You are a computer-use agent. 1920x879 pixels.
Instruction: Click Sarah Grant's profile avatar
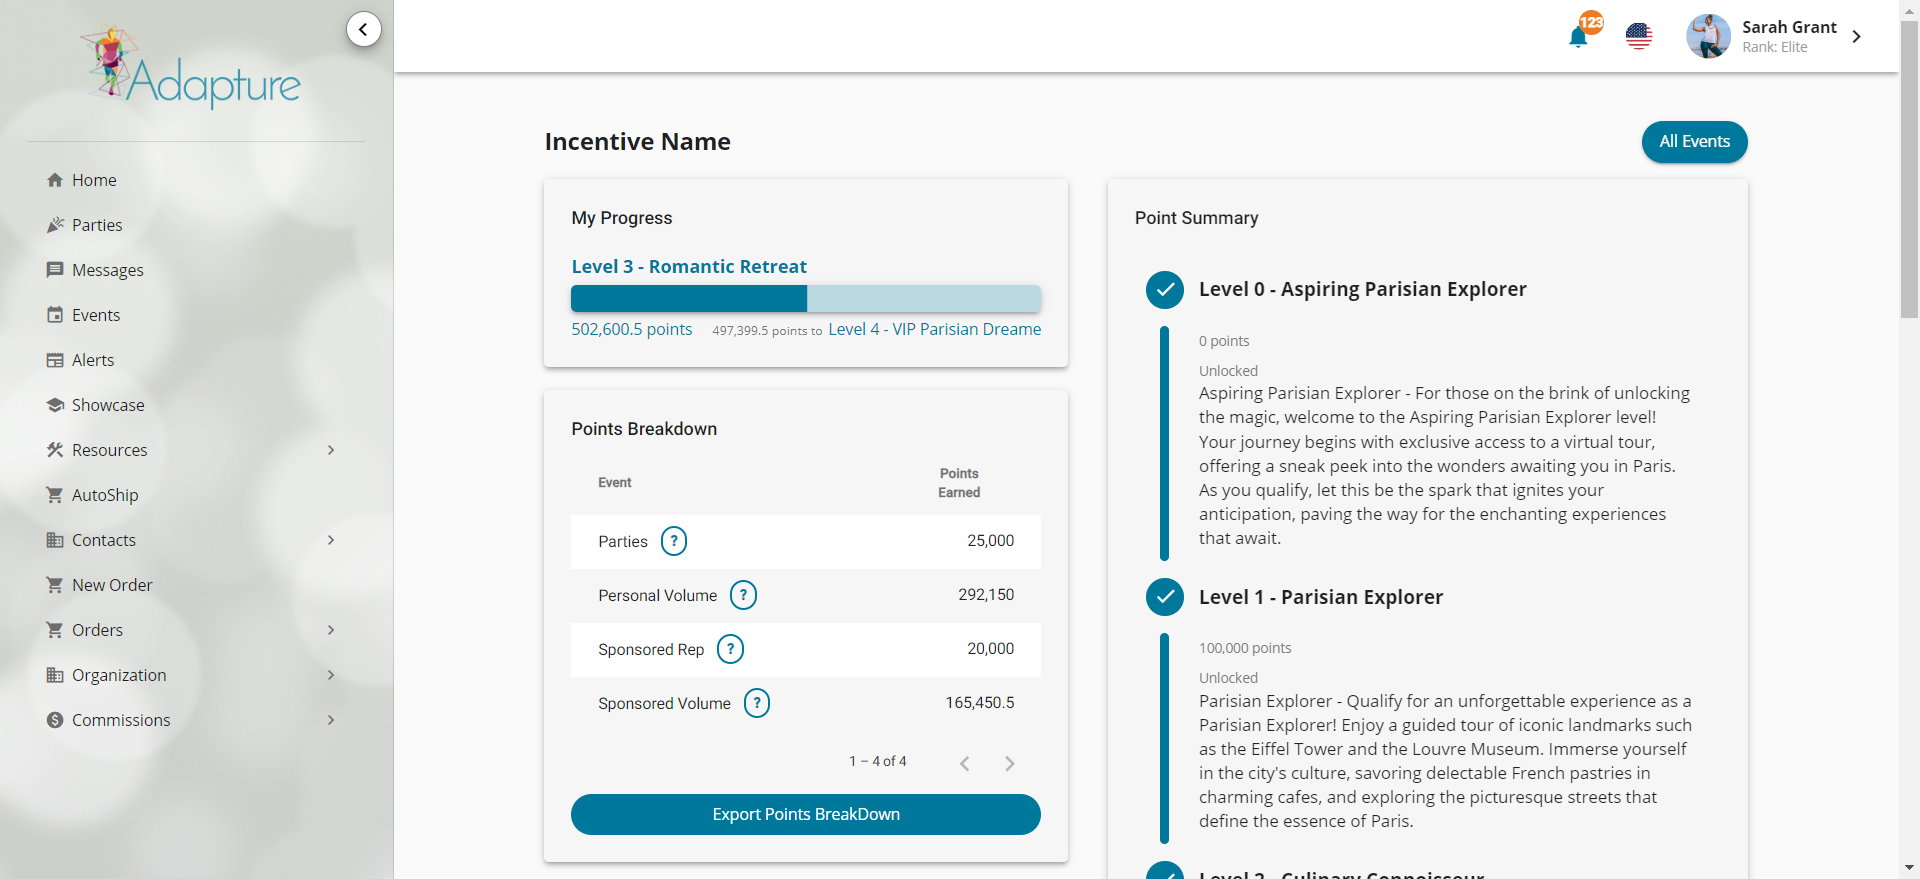(x=1708, y=37)
